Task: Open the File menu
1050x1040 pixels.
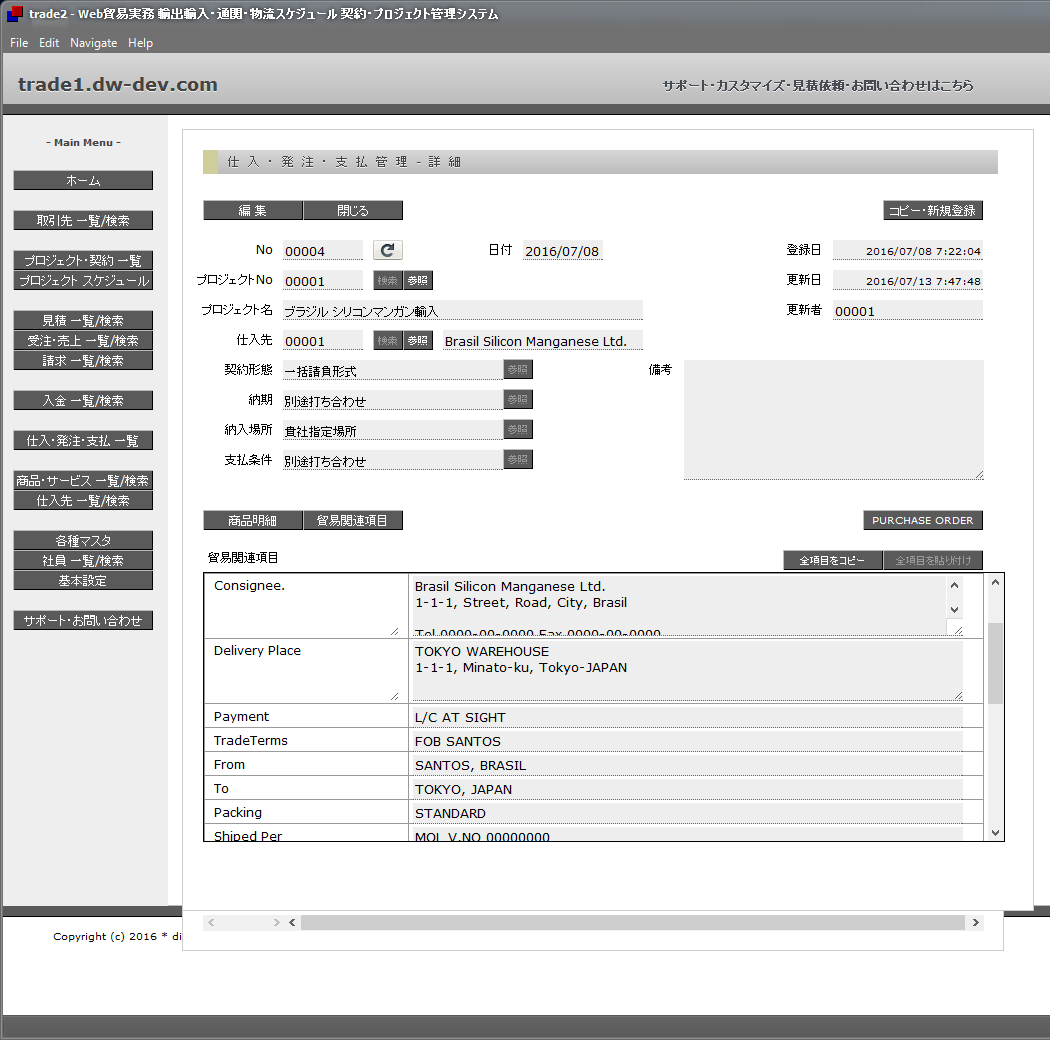Action: coord(19,43)
